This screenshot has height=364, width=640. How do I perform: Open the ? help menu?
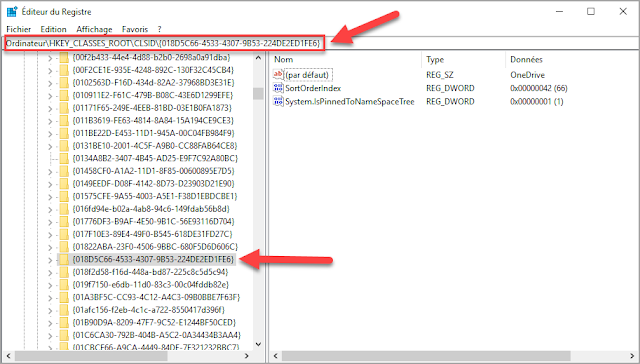[x=159, y=29]
